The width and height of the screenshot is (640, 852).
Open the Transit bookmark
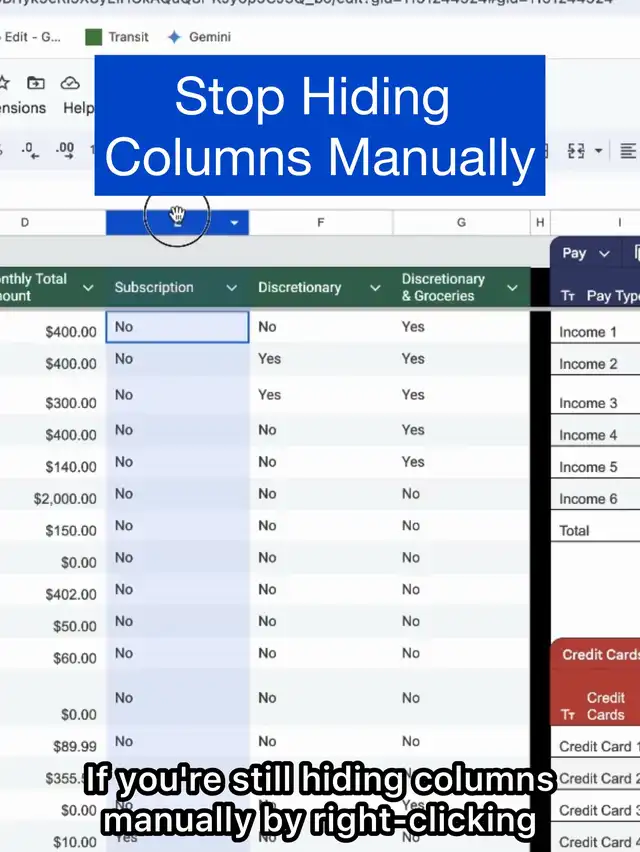point(120,37)
